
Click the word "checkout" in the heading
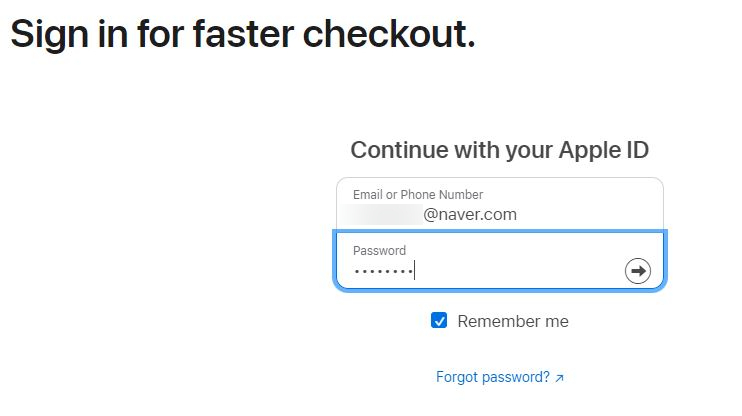coord(386,34)
